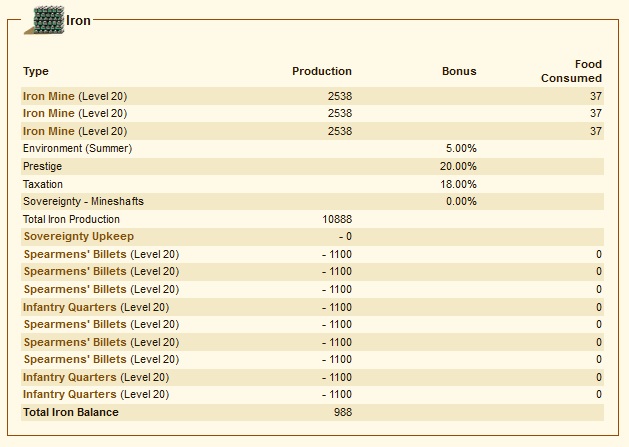Click the Iron ingot stack icon
The image size is (629, 447).
point(44,20)
